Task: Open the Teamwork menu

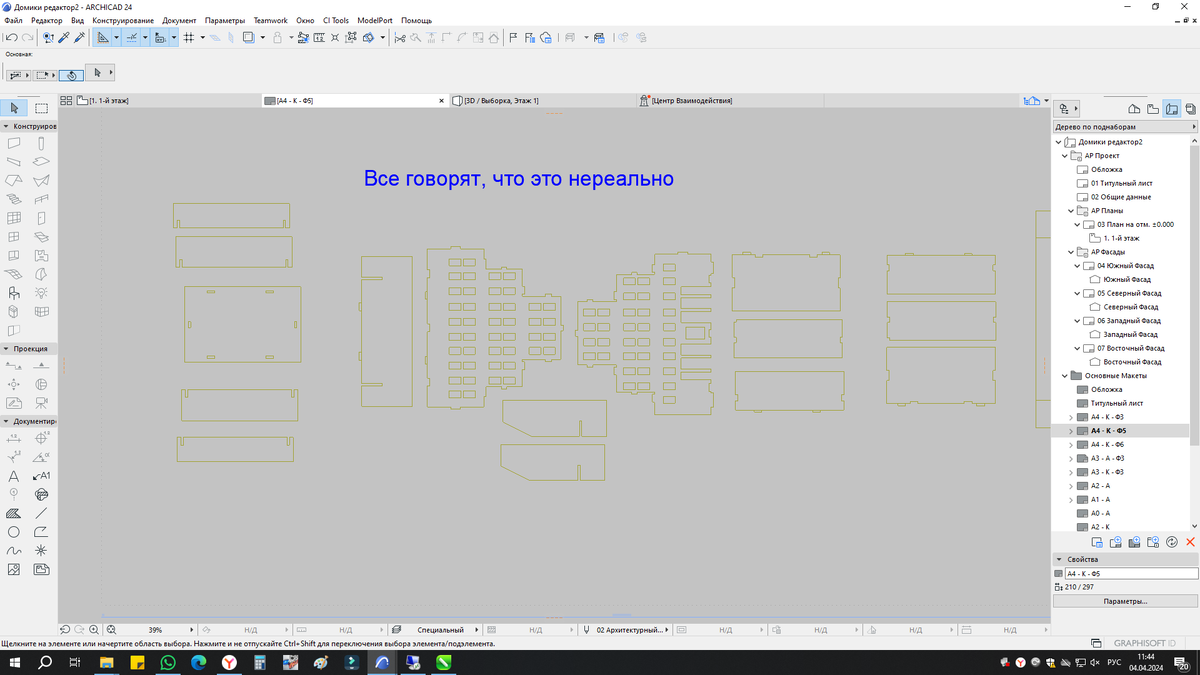Action: tap(270, 20)
